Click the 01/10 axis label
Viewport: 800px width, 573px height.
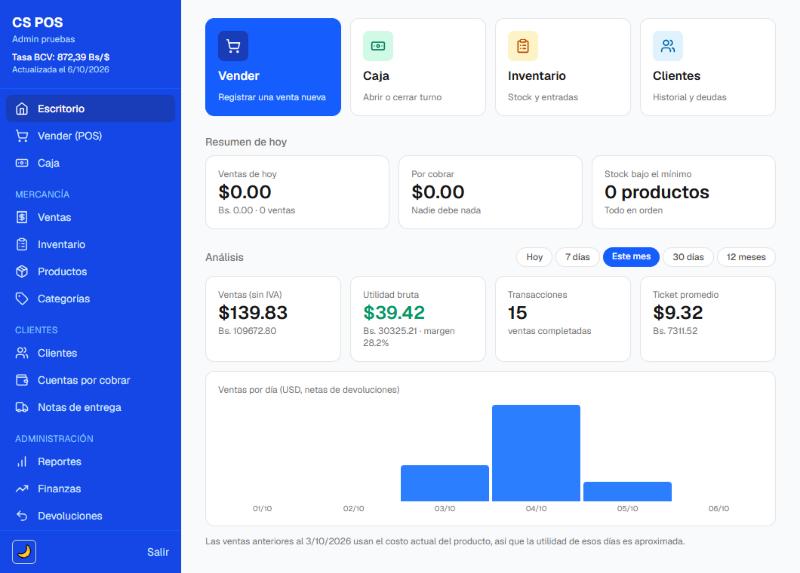pos(262,509)
